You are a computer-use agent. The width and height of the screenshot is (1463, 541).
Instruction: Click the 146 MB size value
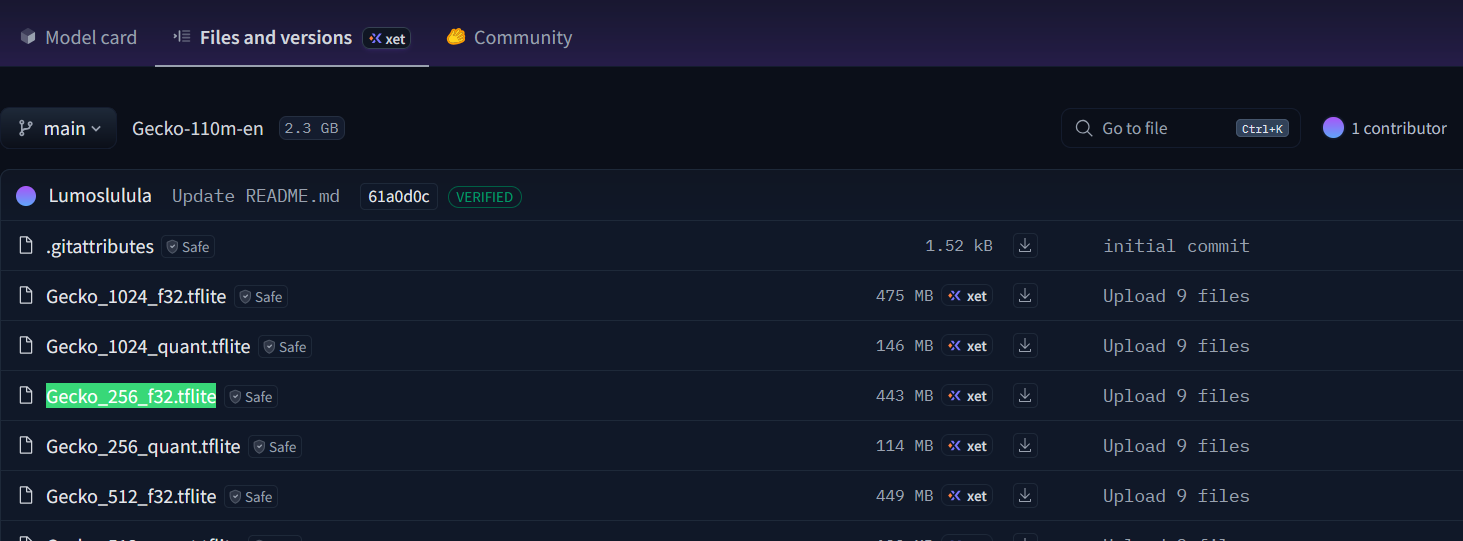pos(904,346)
